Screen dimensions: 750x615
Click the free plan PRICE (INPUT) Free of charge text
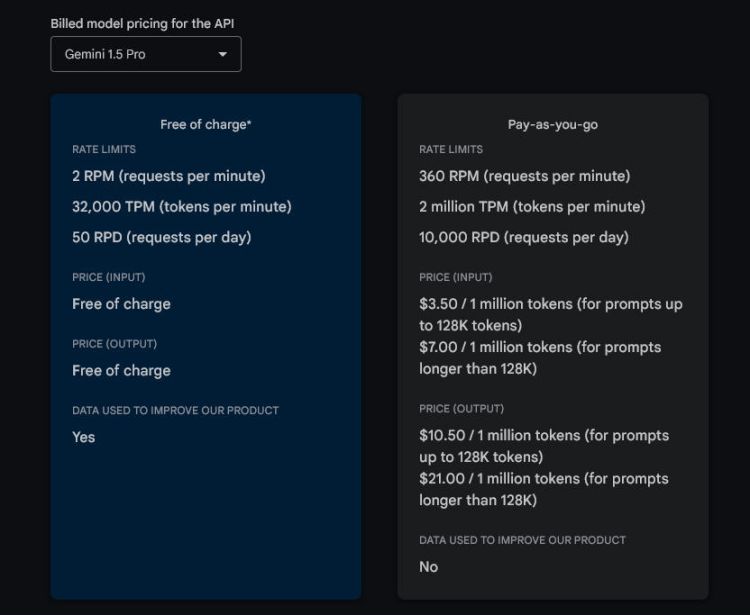(x=121, y=304)
